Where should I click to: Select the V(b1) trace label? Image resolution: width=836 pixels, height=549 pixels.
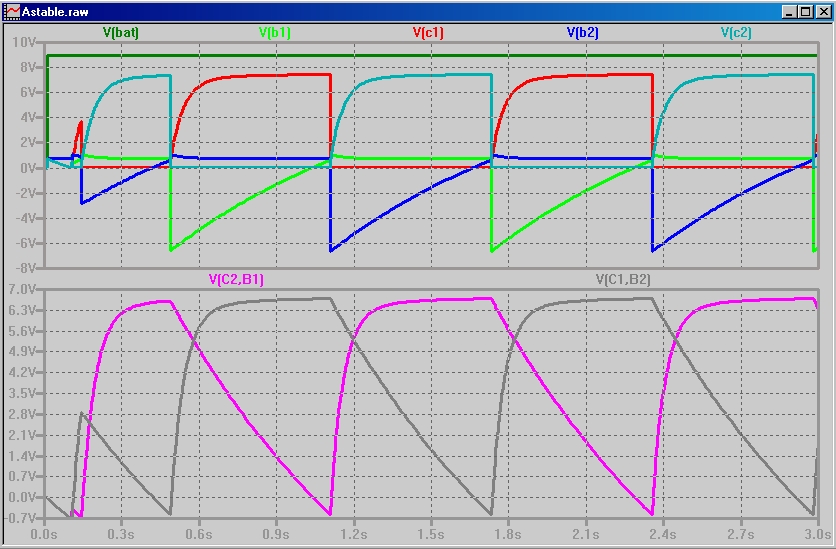click(275, 33)
